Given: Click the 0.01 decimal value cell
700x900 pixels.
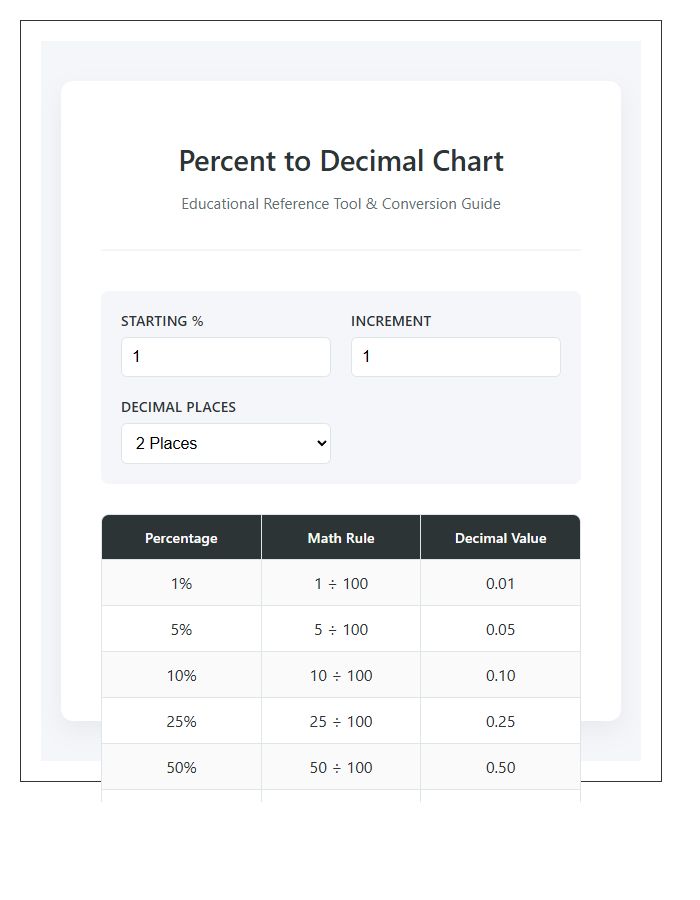Looking at the screenshot, I should point(500,583).
